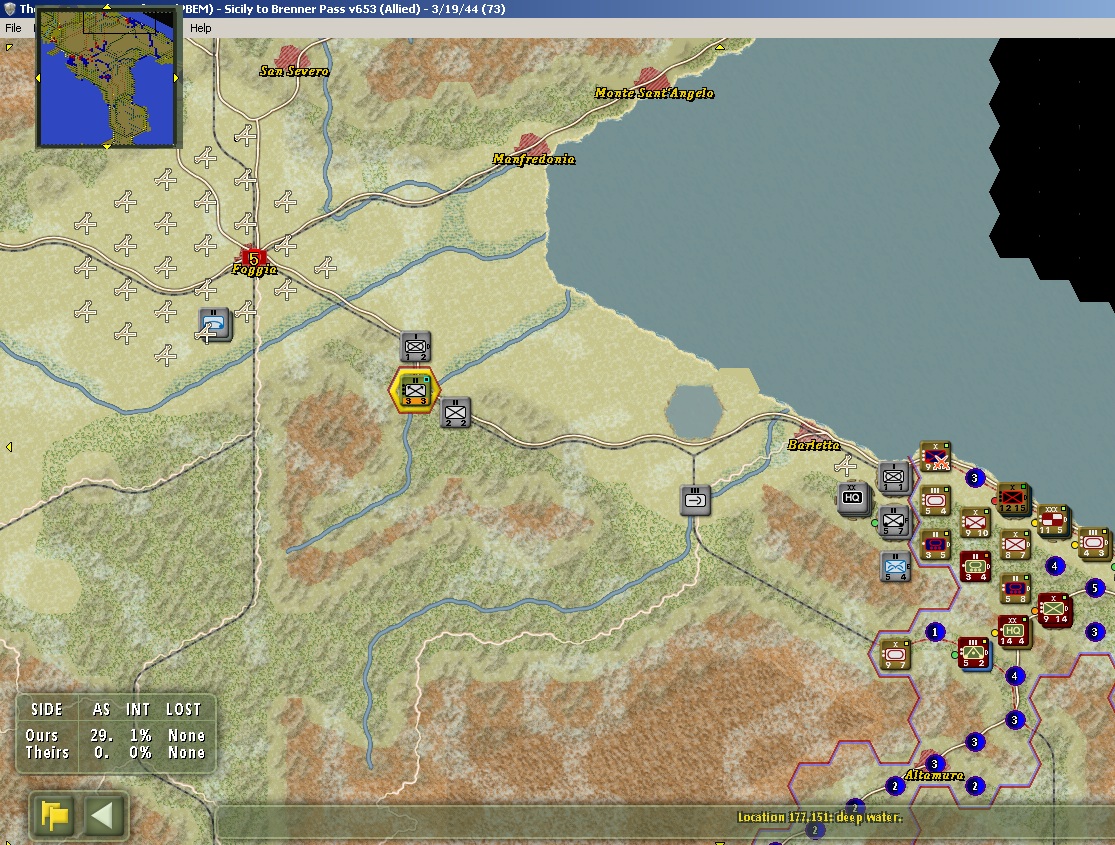Viewport: 1115px width, 845px height.
Task: Click the map scroll arrow at left edge
Action: [x=9, y=447]
